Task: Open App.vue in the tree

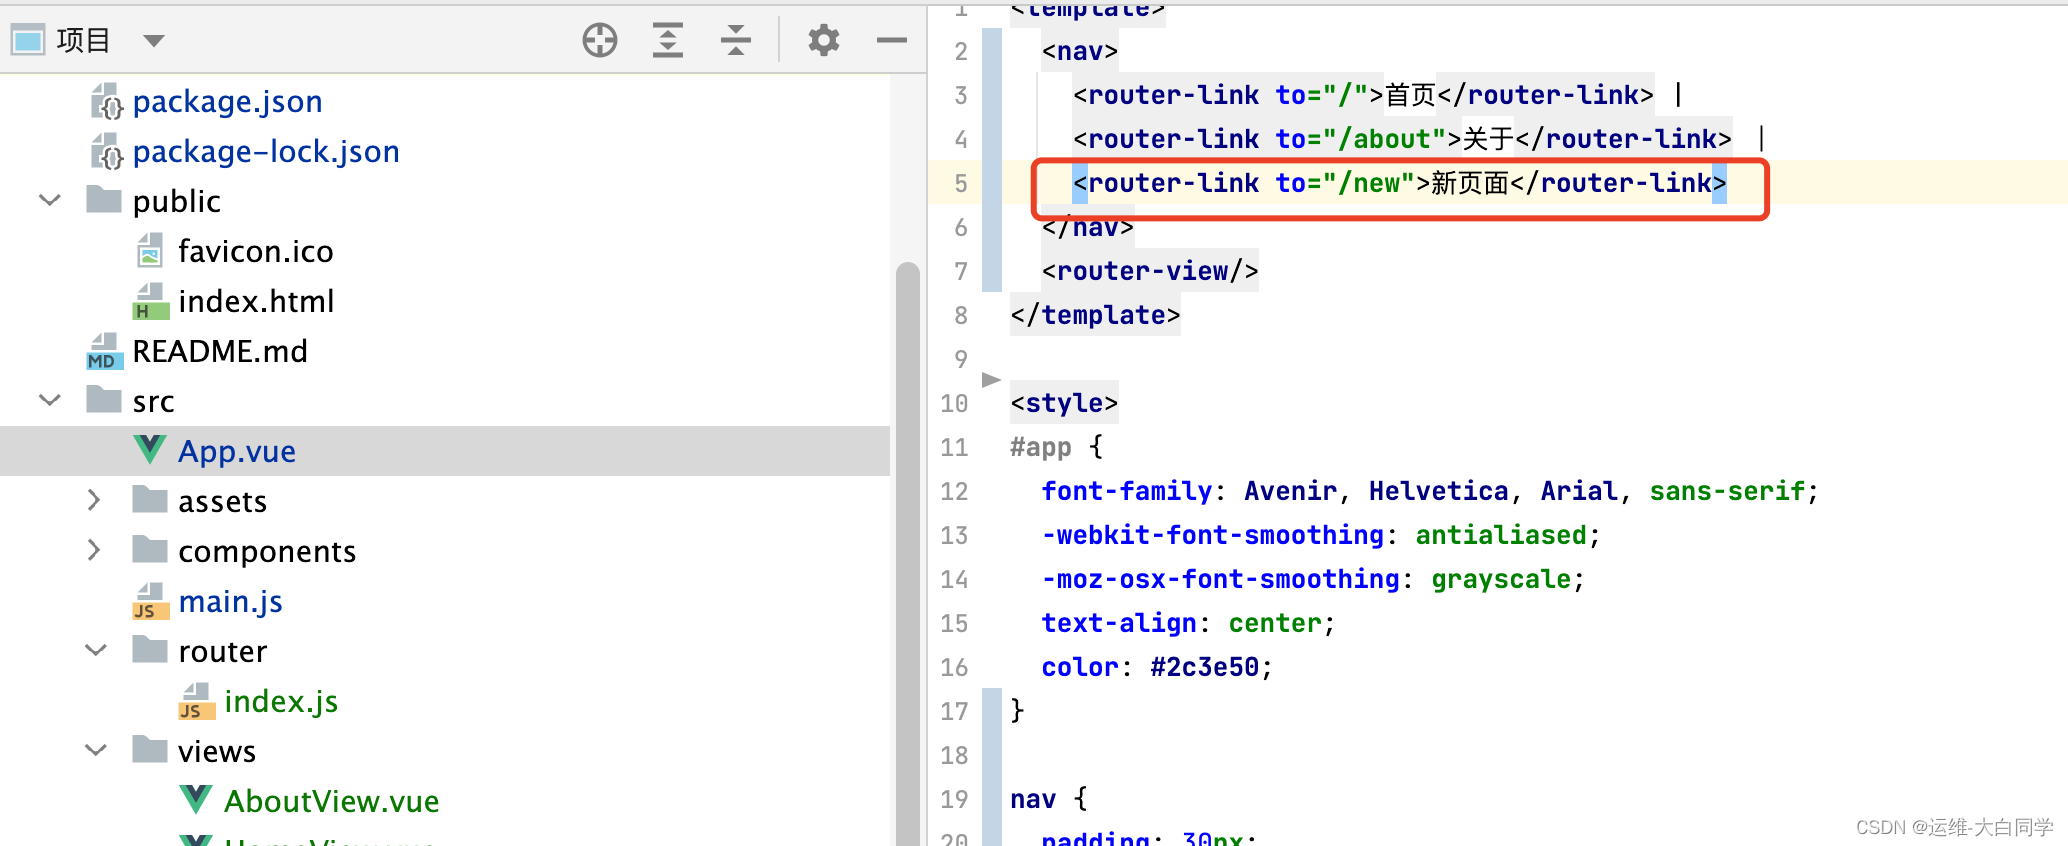Action: pyautogui.click(x=237, y=452)
